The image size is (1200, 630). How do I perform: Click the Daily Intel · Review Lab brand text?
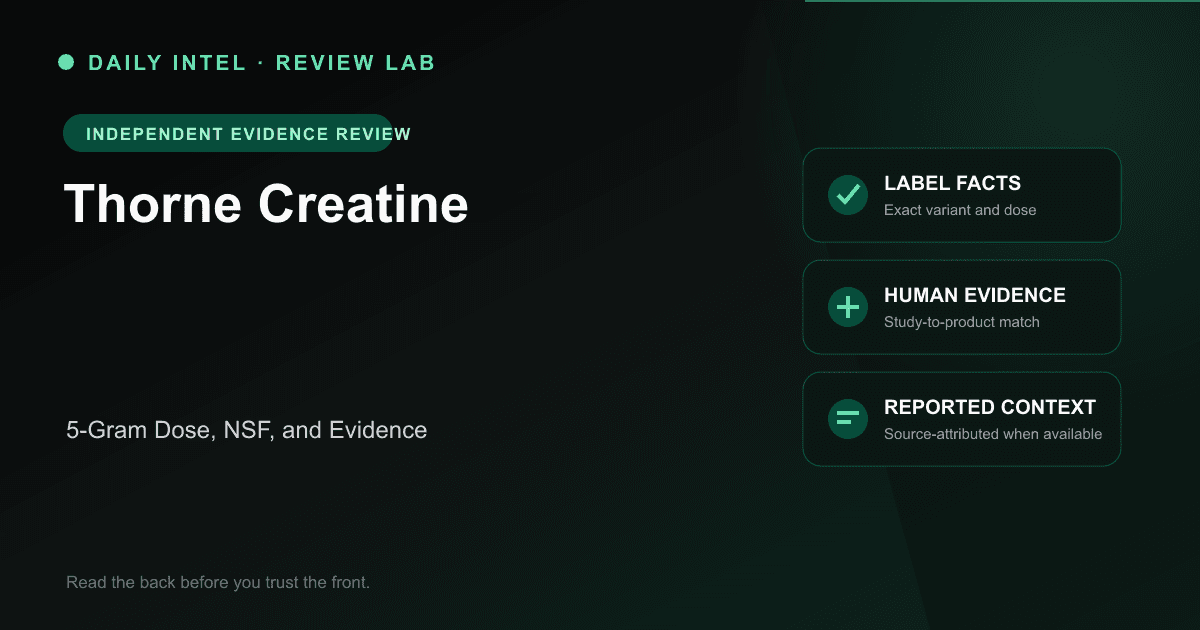click(x=262, y=62)
